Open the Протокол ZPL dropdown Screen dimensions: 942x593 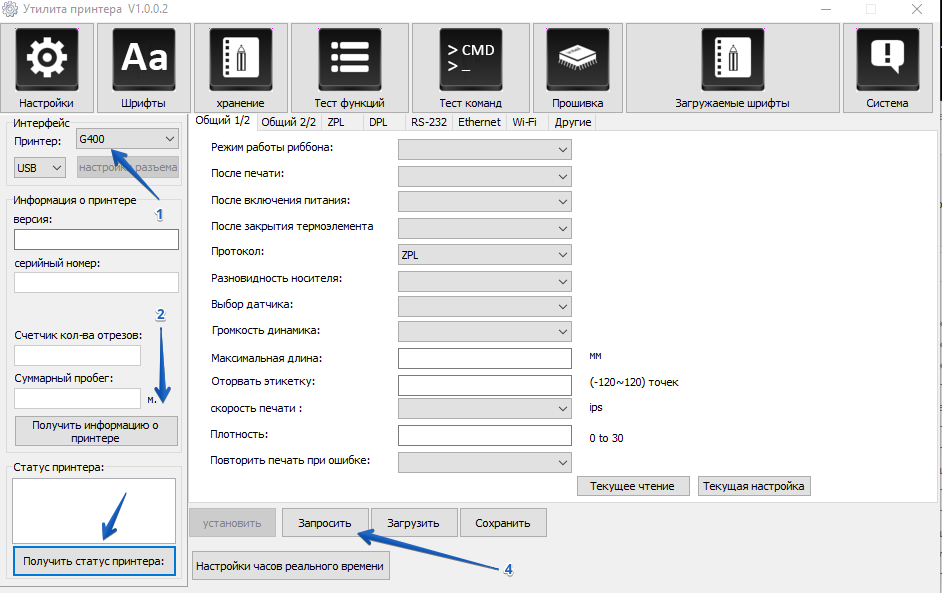[x=484, y=255]
